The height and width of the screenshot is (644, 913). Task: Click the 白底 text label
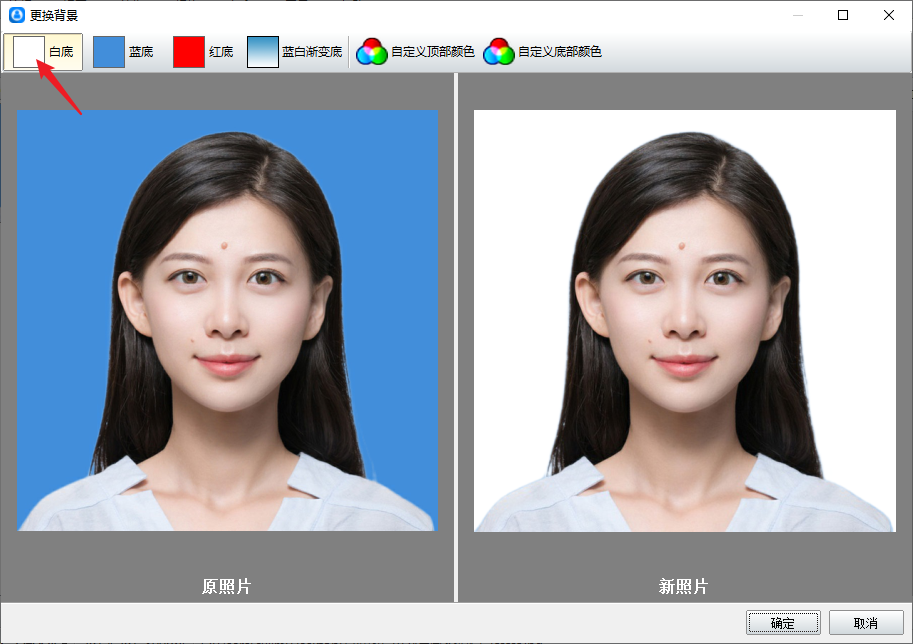click(61, 52)
